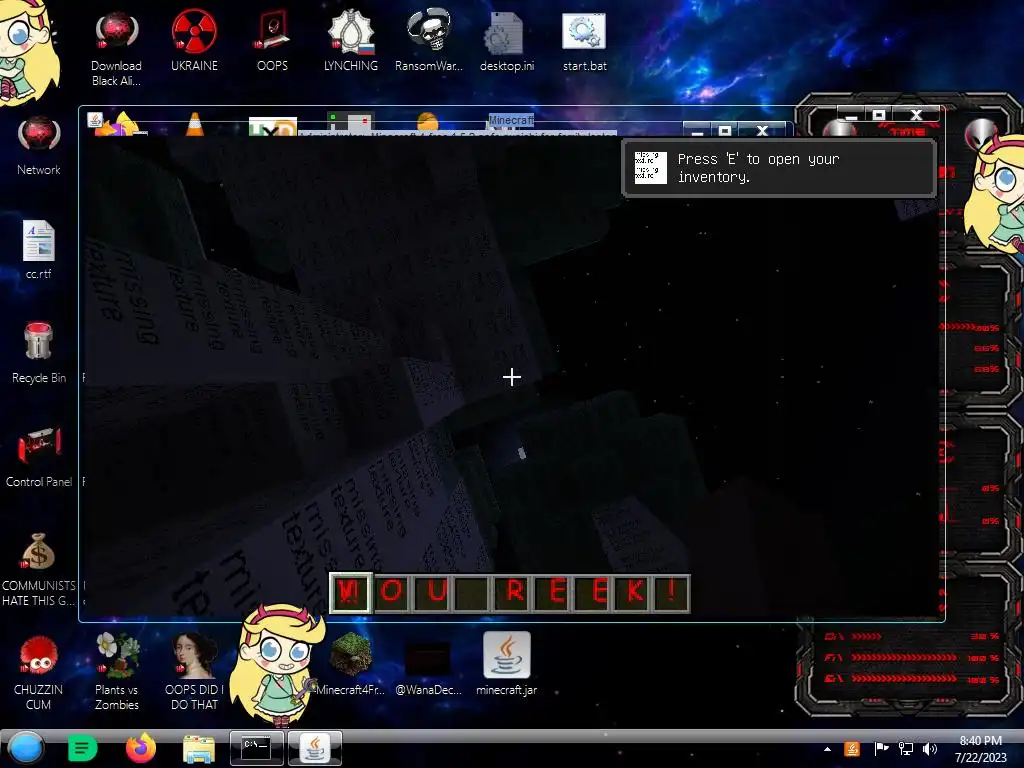The image size is (1024, 768).
Task: Select the hotbar slot with letter K
Action: tap(633, 593)
